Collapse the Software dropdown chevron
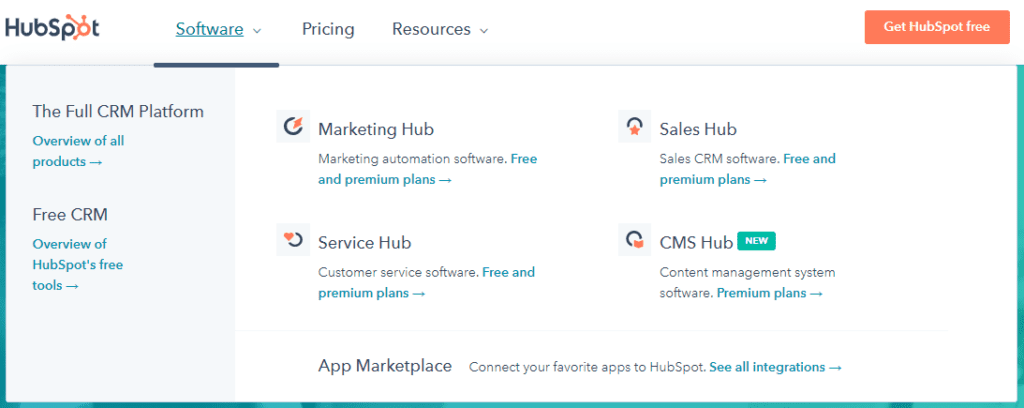Viewport: 1024px width, 408px height. pyautogui.click(x=257, y=31)
